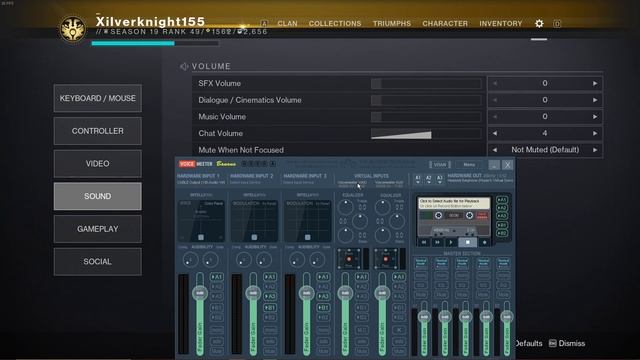The width and height of the screenshot is (640, 360).
Task: Click the stop button on the cassette recorder
Action: (x=467, y=242)
